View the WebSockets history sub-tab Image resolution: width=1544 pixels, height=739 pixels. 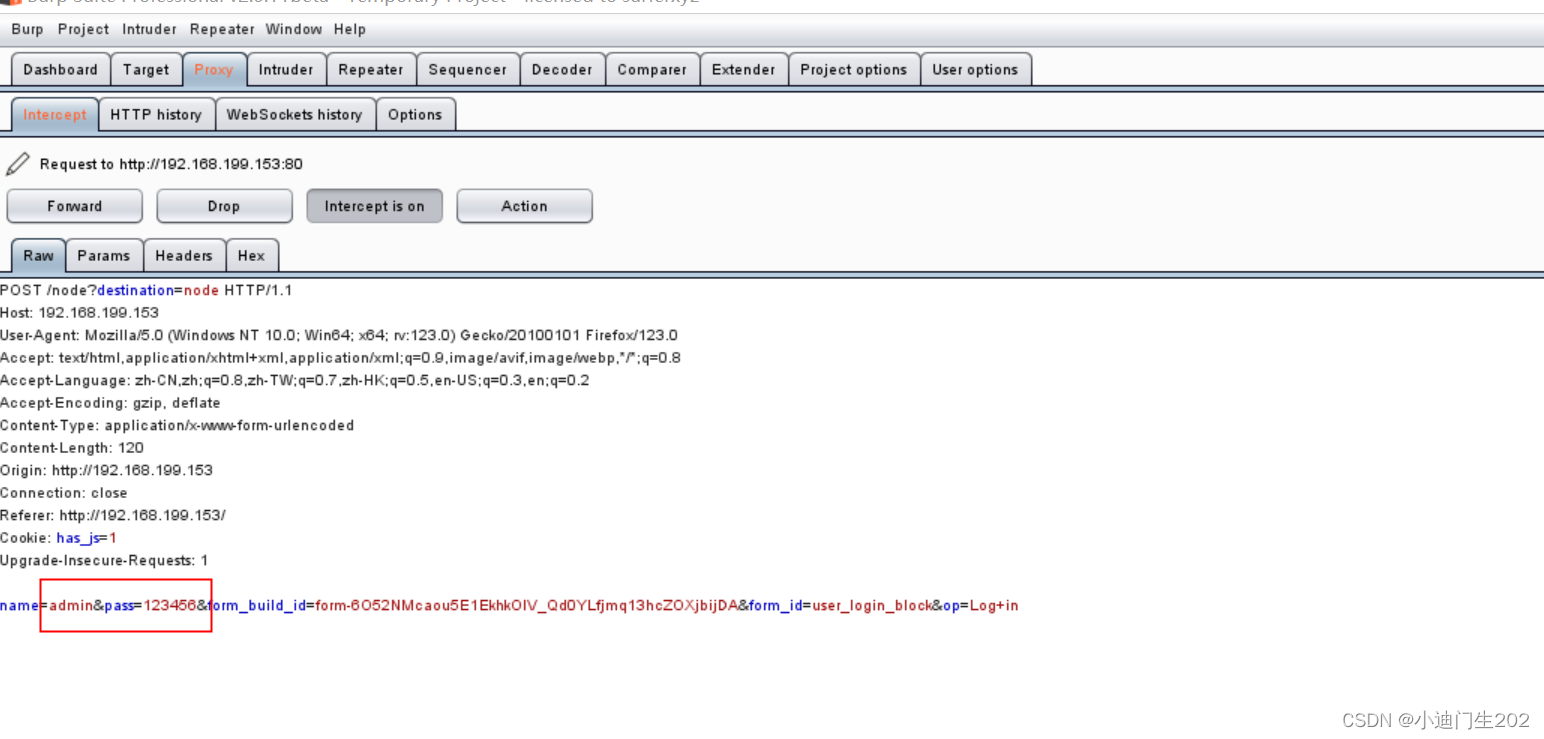click(x=295, y=115)
